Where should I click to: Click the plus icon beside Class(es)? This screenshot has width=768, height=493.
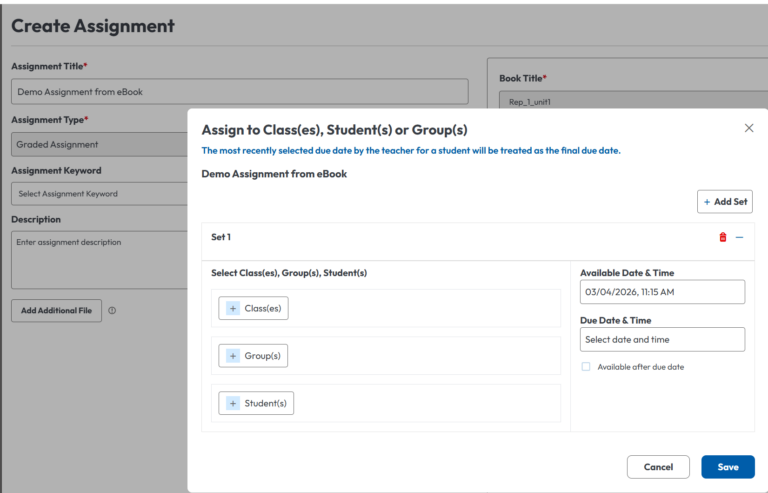233,308
